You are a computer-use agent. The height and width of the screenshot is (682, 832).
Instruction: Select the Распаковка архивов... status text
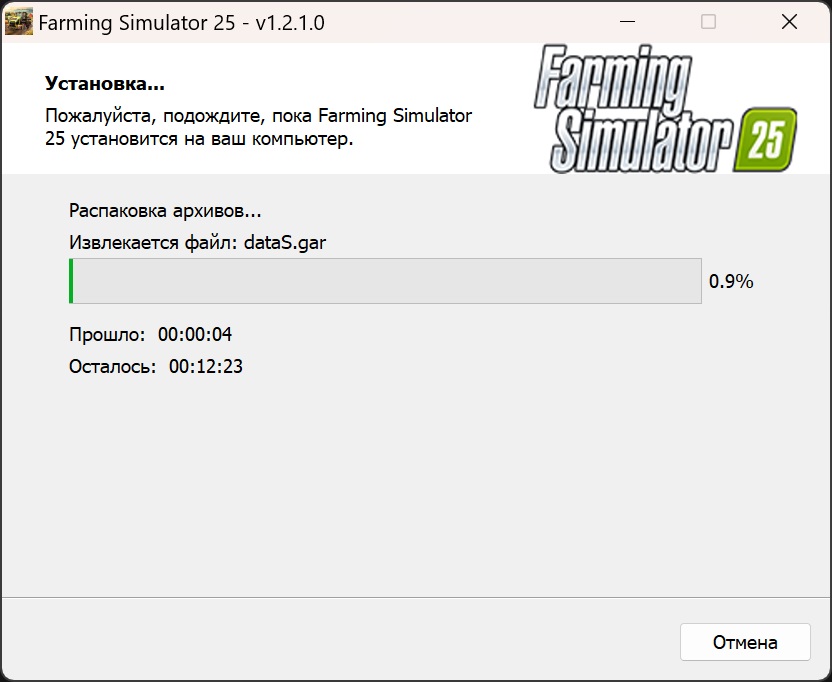pyautogui.click(x=165, y=211)
